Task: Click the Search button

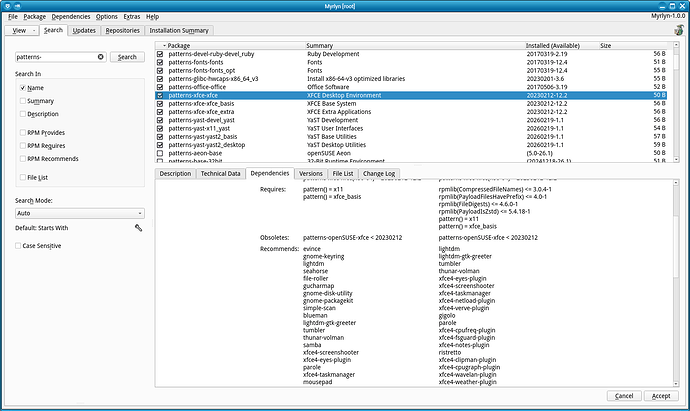Action: click(x=127, y=57)
